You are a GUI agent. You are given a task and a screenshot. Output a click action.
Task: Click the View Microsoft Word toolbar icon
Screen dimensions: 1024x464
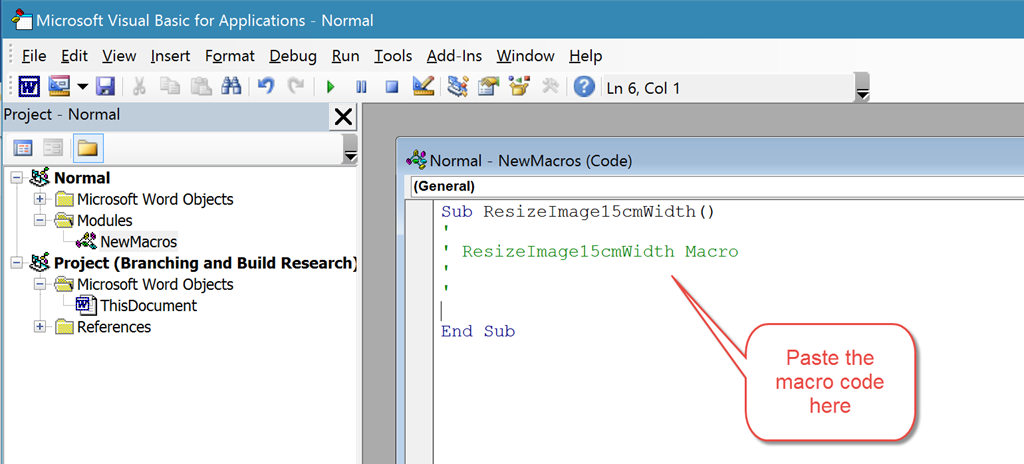[x=30, y=87]
